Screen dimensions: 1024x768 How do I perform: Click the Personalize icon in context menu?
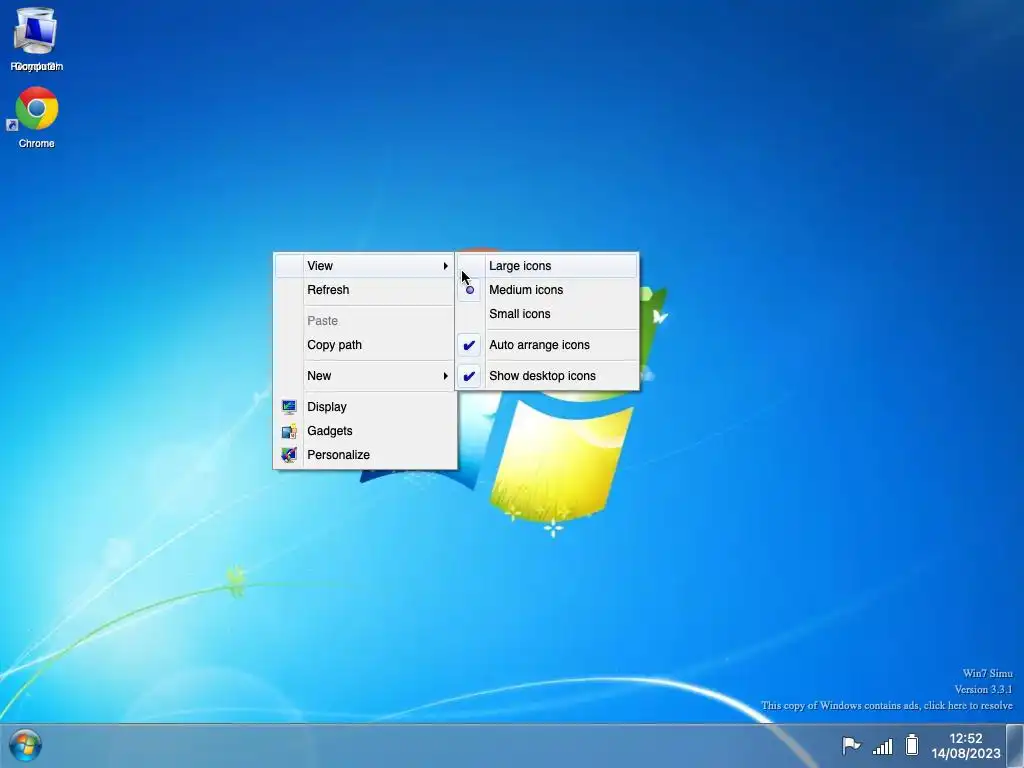pyautogui.click(x=289, y=455)
